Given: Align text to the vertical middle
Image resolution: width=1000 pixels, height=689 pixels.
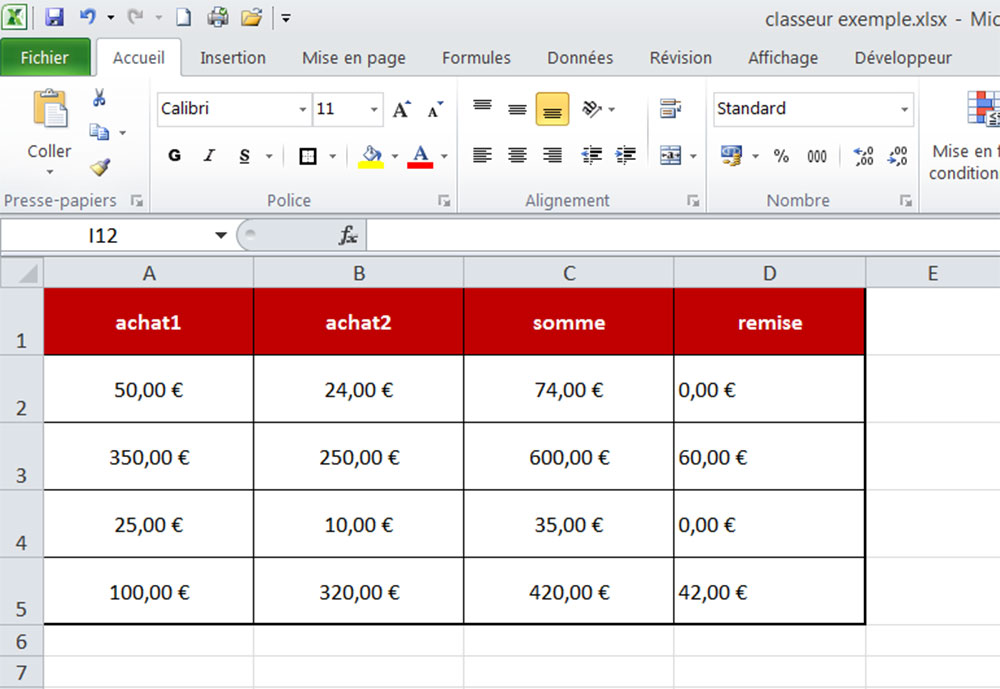Looking at the screenshot, I should coord(517,109).
